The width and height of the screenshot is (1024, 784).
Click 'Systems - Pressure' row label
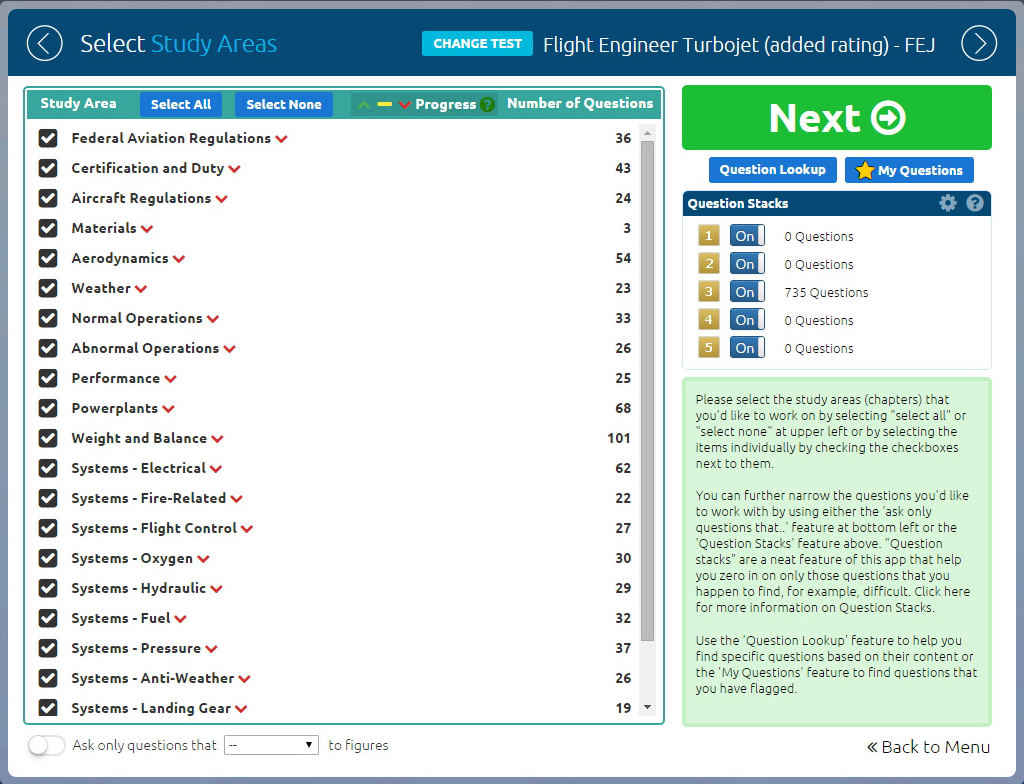point(136,649)
